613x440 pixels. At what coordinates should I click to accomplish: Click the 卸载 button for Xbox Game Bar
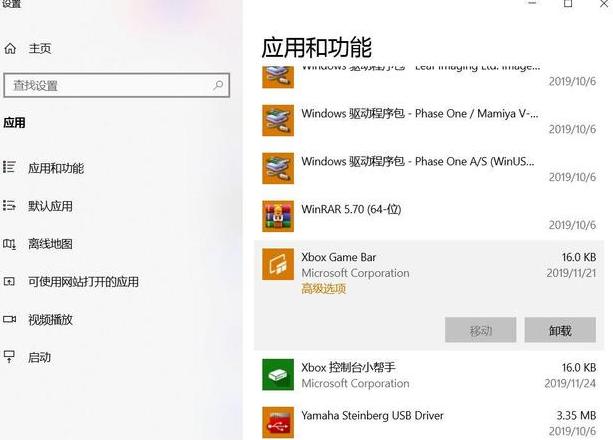560,330
